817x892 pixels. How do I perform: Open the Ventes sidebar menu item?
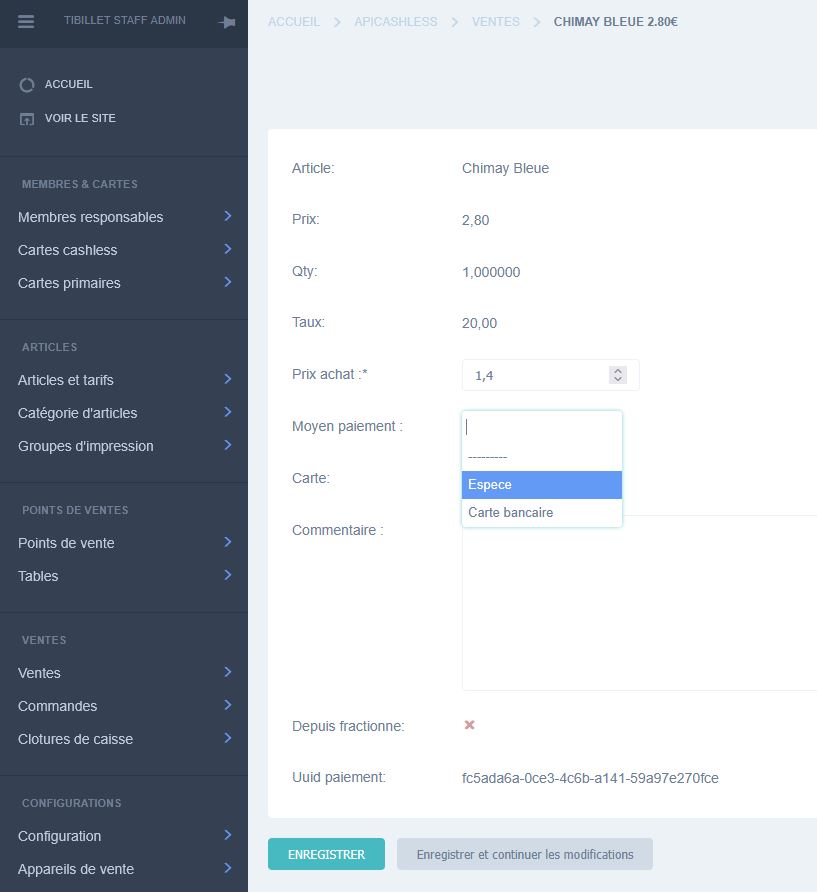40,673
